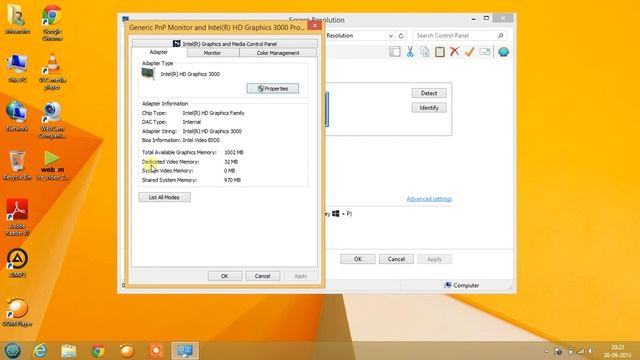Launch VLC media player shortcut
The width and height of the screenshot is (640, 360).
point(52,72)
